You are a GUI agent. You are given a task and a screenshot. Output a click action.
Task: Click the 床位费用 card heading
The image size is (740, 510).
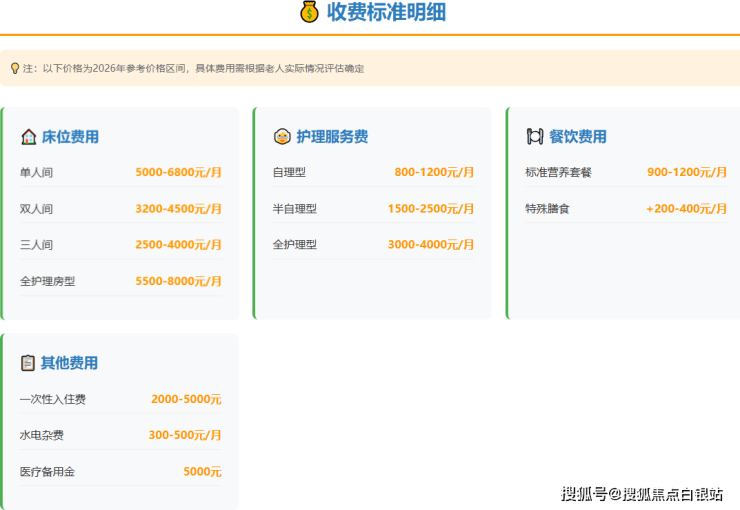point(70,137)
